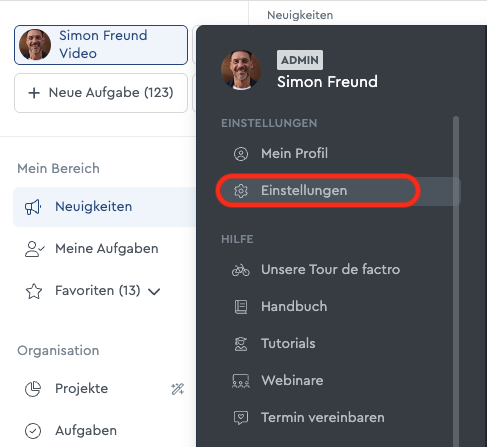
Task: Create a task with Neue Aufgabe (123)
Action: tap(101, 93)
